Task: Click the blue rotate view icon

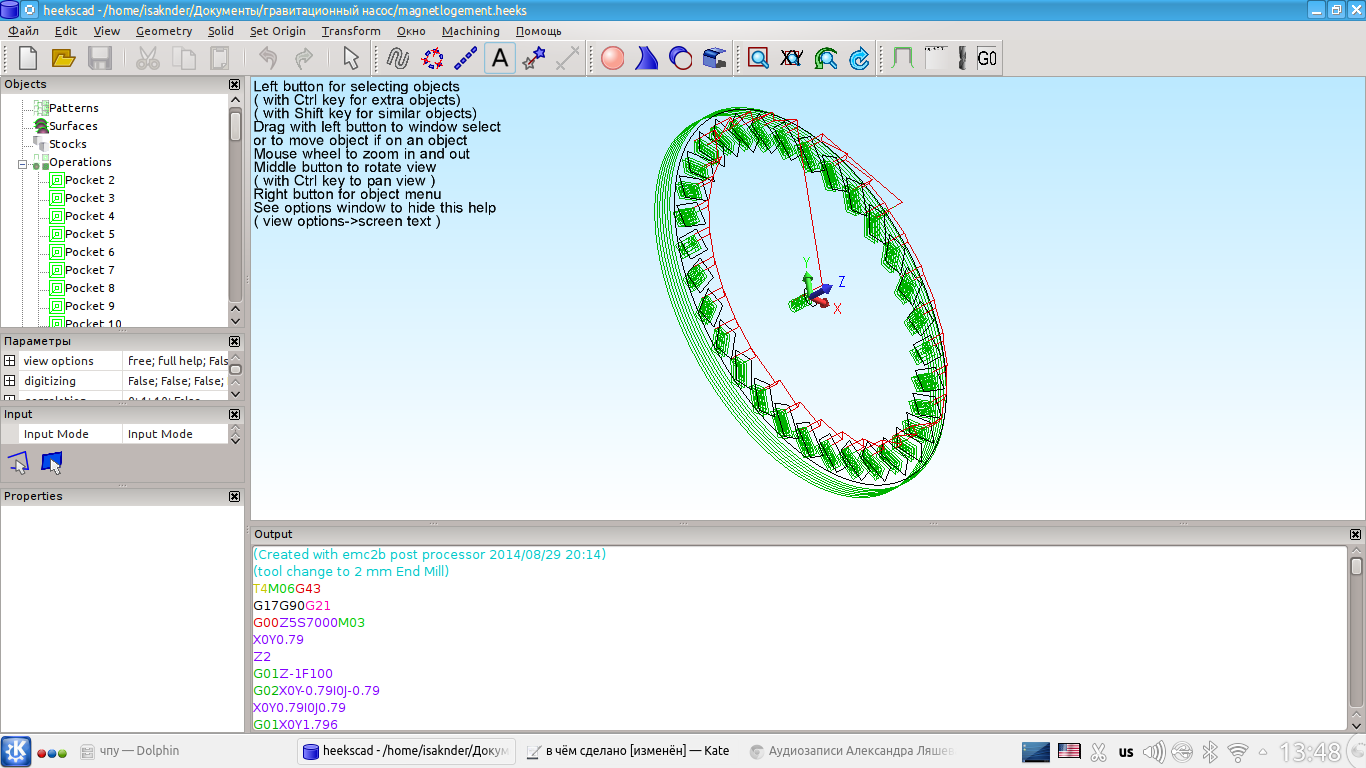Action: pos(860,58)
